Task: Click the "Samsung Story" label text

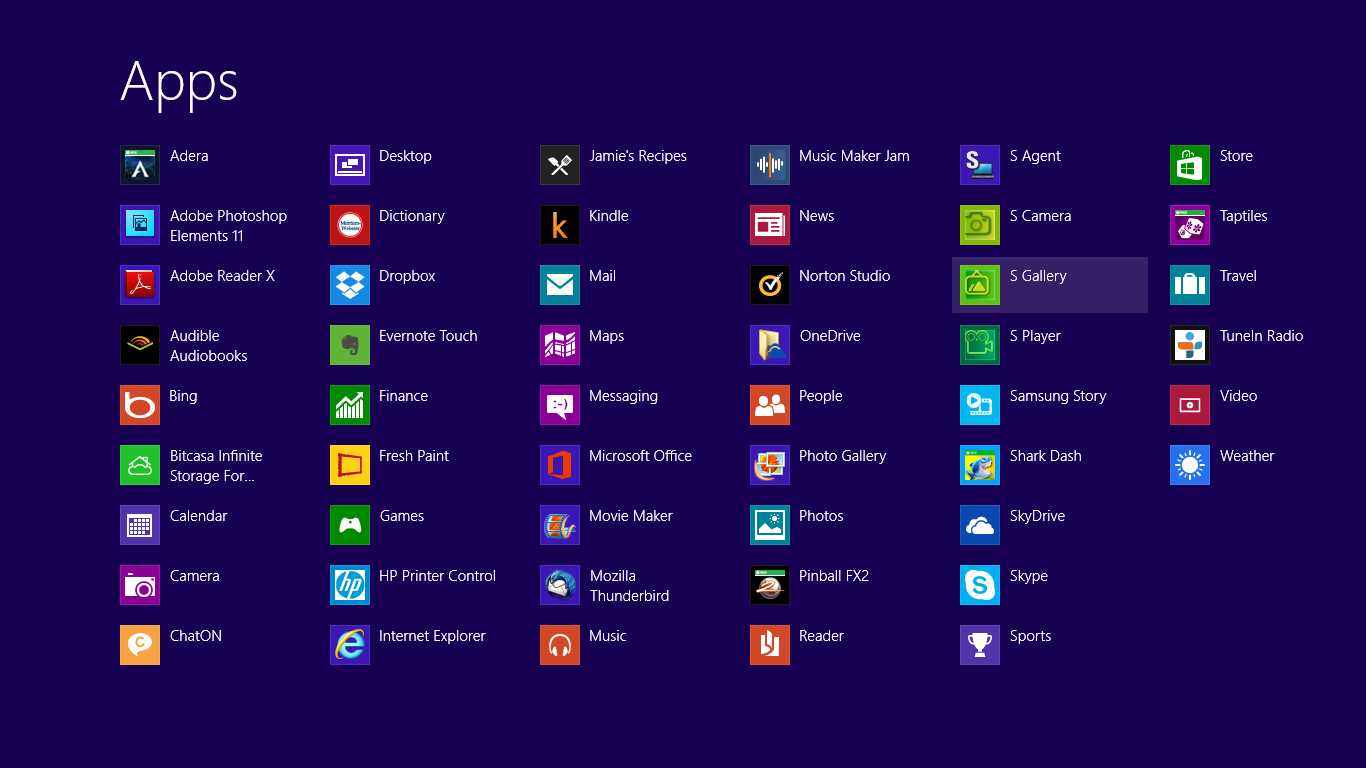Action: point(1058,396)
